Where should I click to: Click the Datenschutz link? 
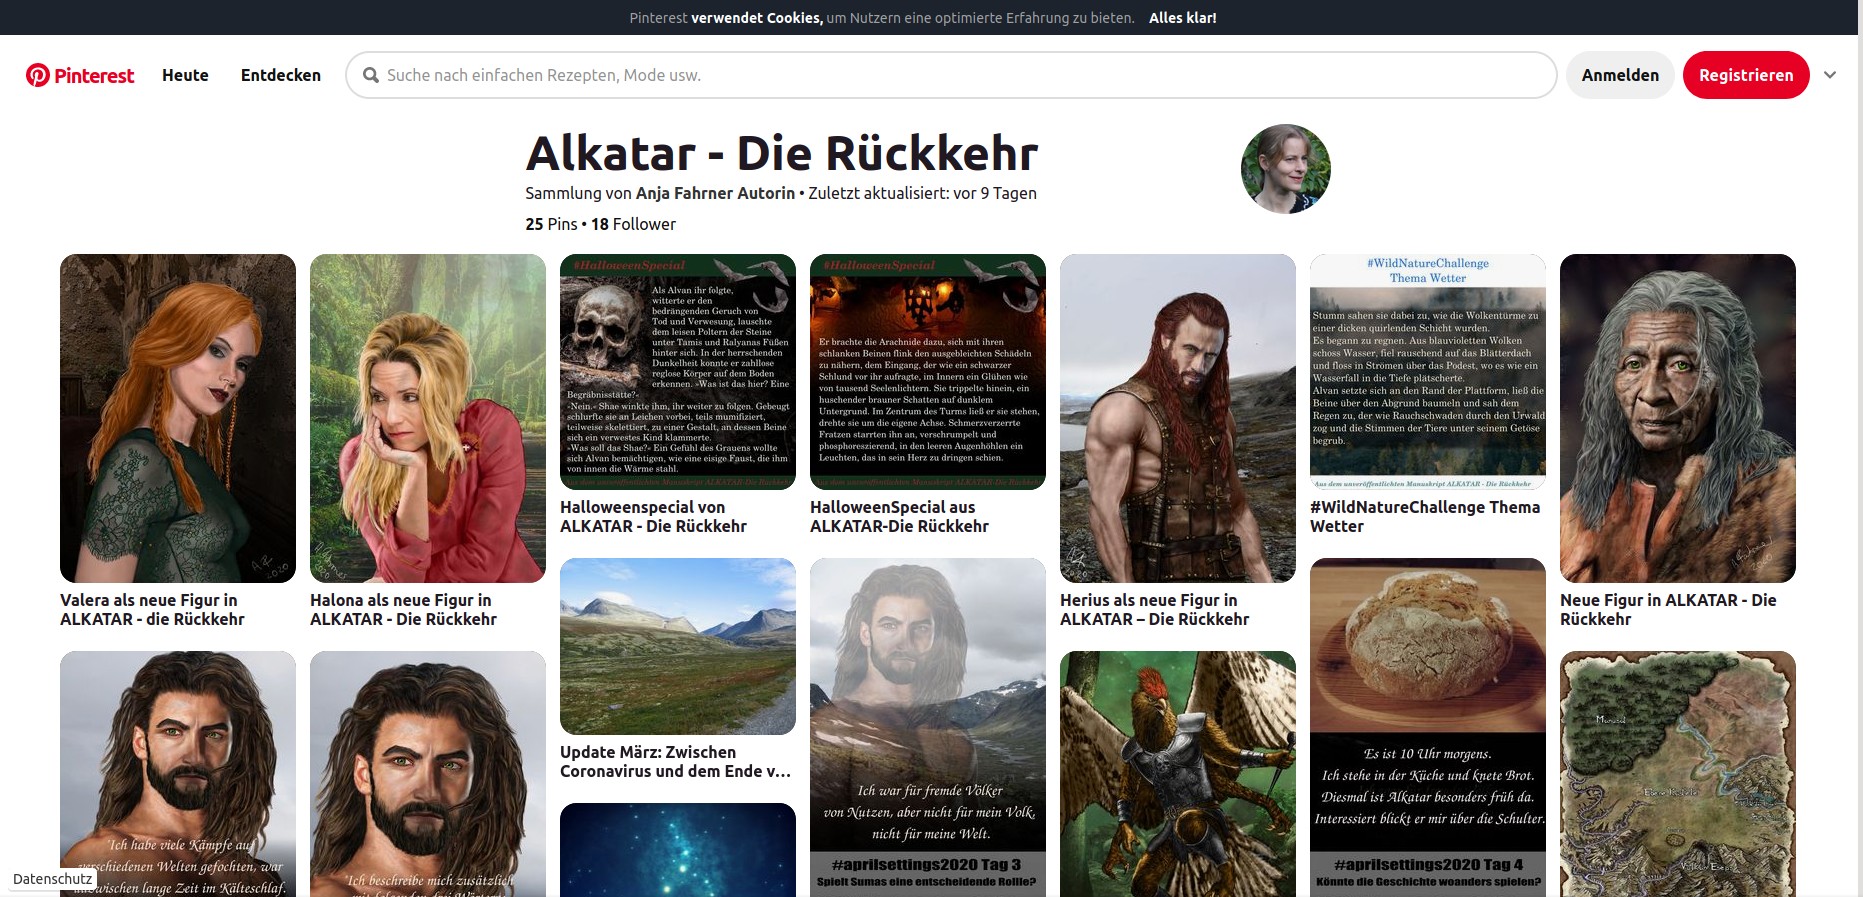pos(53,879)
